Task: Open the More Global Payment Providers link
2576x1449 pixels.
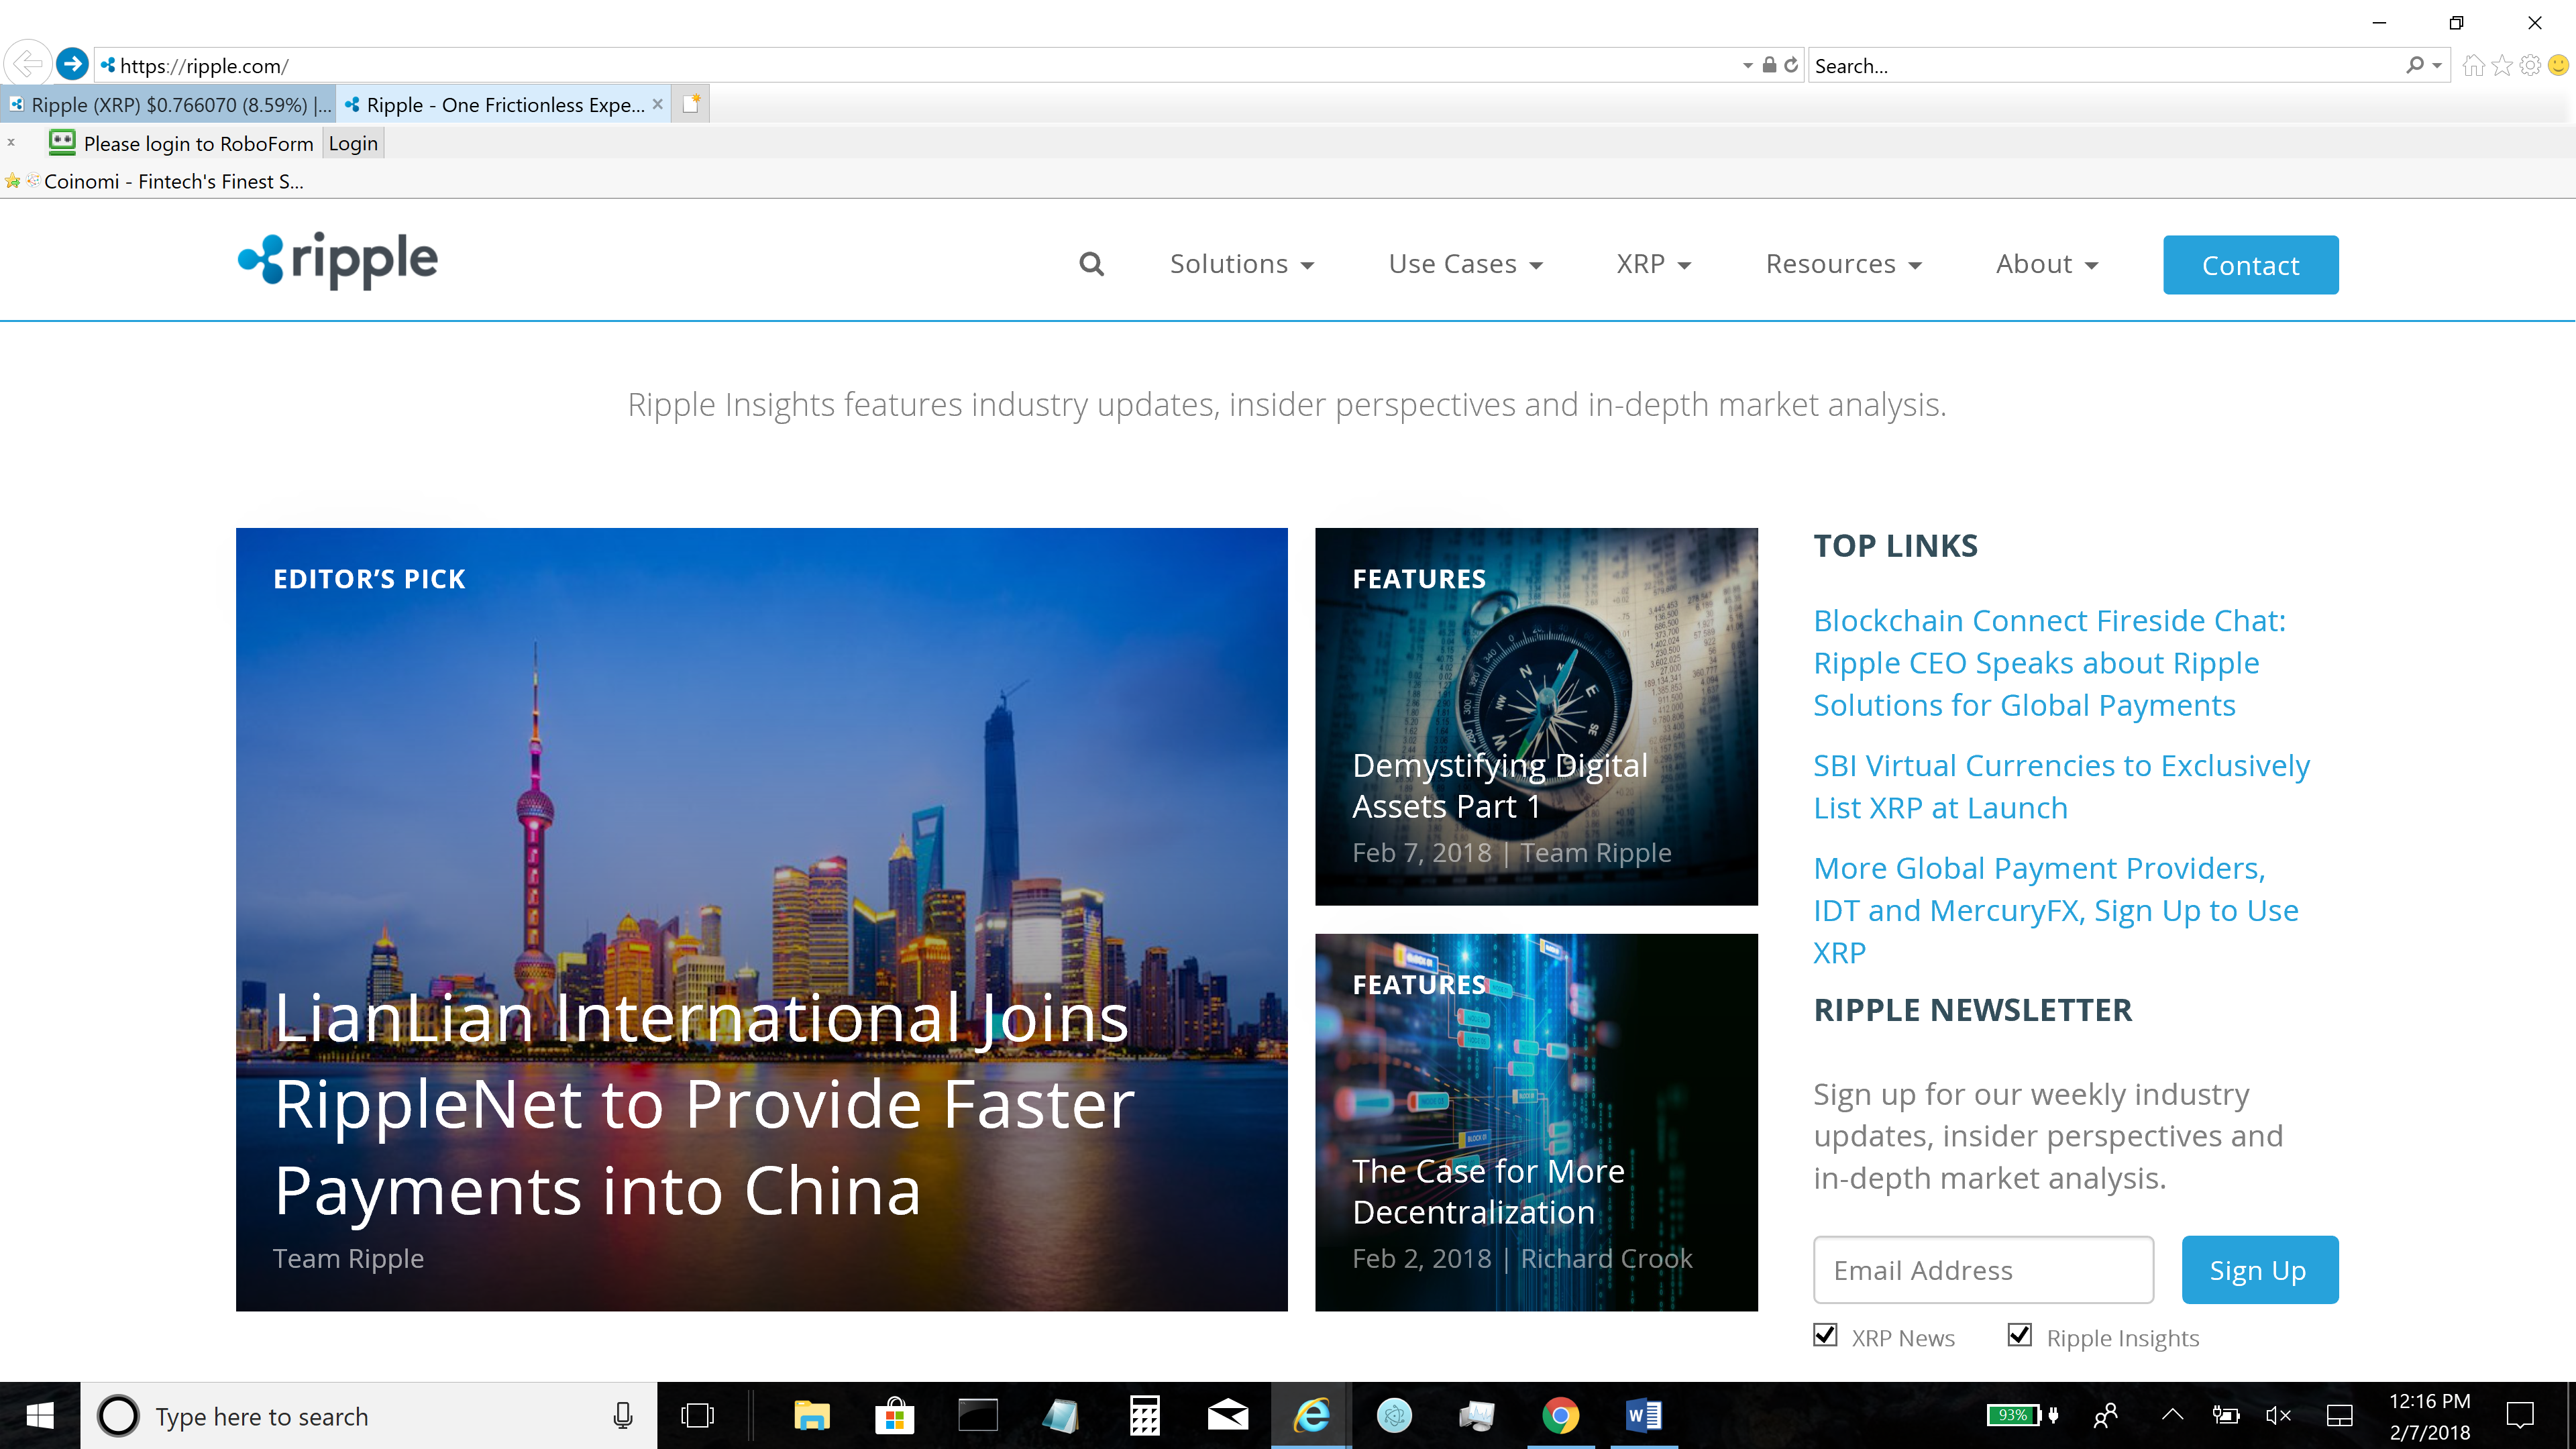Action: click(x=2056, y=910)
